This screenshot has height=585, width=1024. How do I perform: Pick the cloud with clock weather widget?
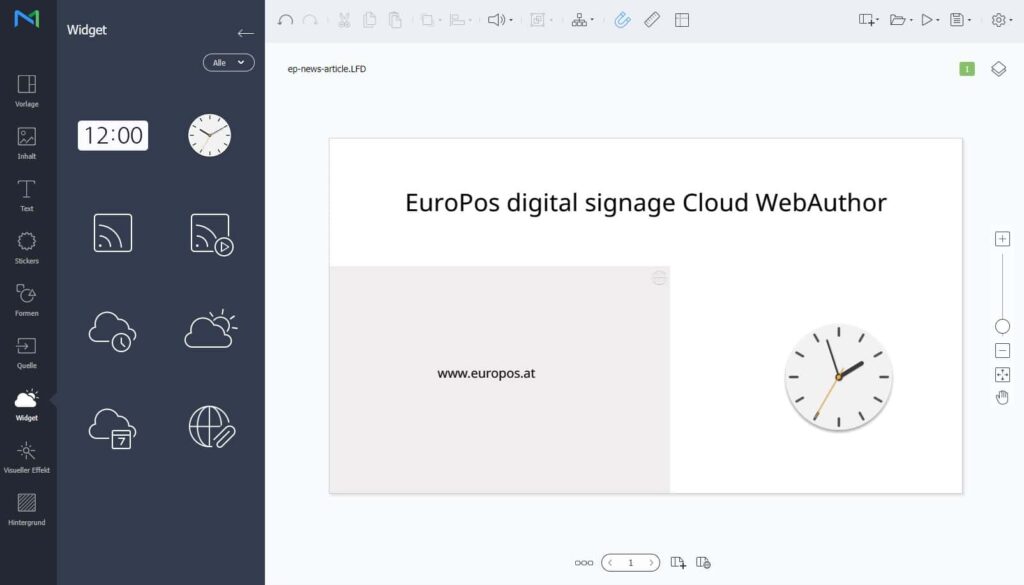pyautogui.click(x=112, y=331)
